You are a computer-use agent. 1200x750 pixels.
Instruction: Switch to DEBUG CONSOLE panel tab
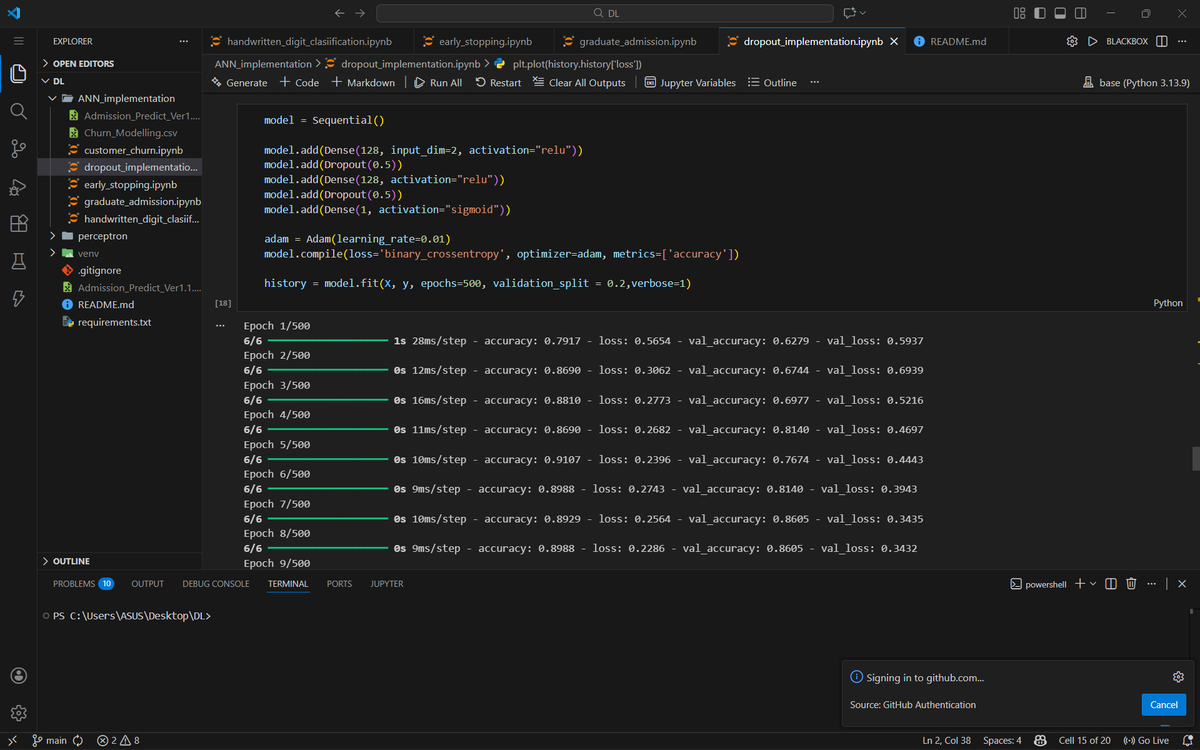216,583
